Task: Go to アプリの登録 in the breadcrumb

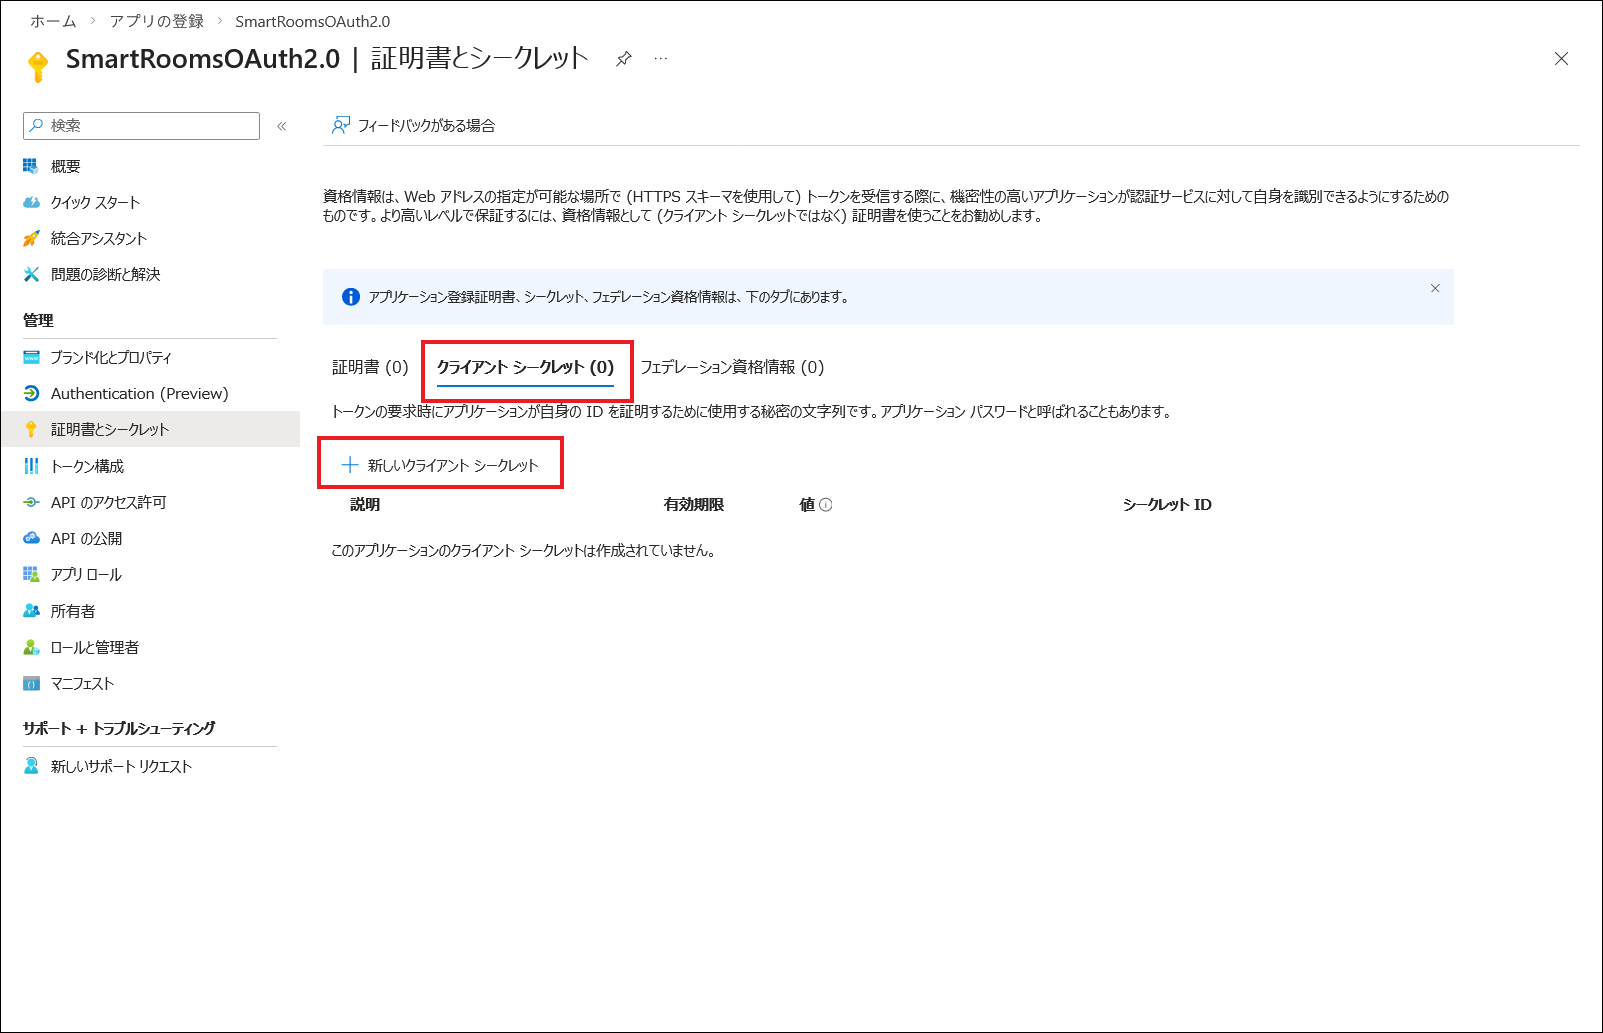Action: click(x=156, y=21)
